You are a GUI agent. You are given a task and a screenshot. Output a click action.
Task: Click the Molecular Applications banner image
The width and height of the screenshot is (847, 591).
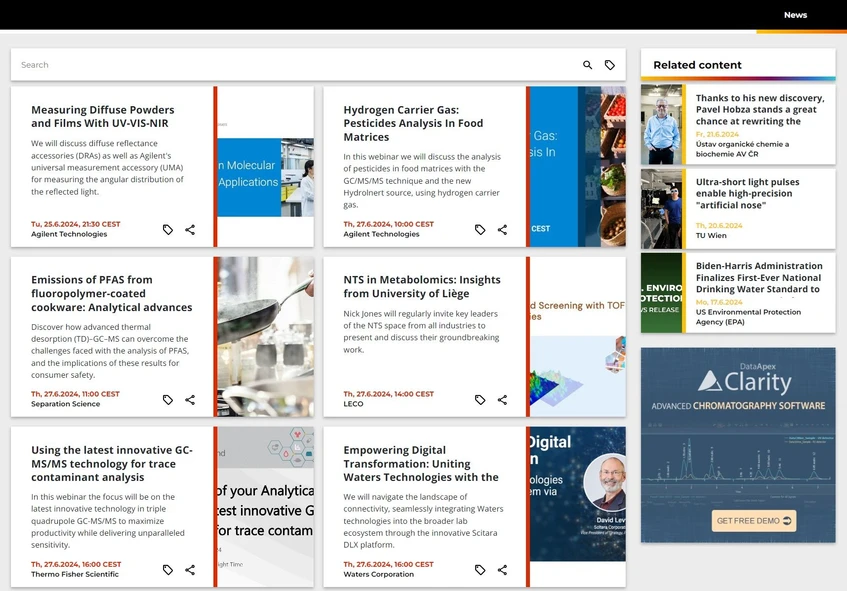[265, 177]
